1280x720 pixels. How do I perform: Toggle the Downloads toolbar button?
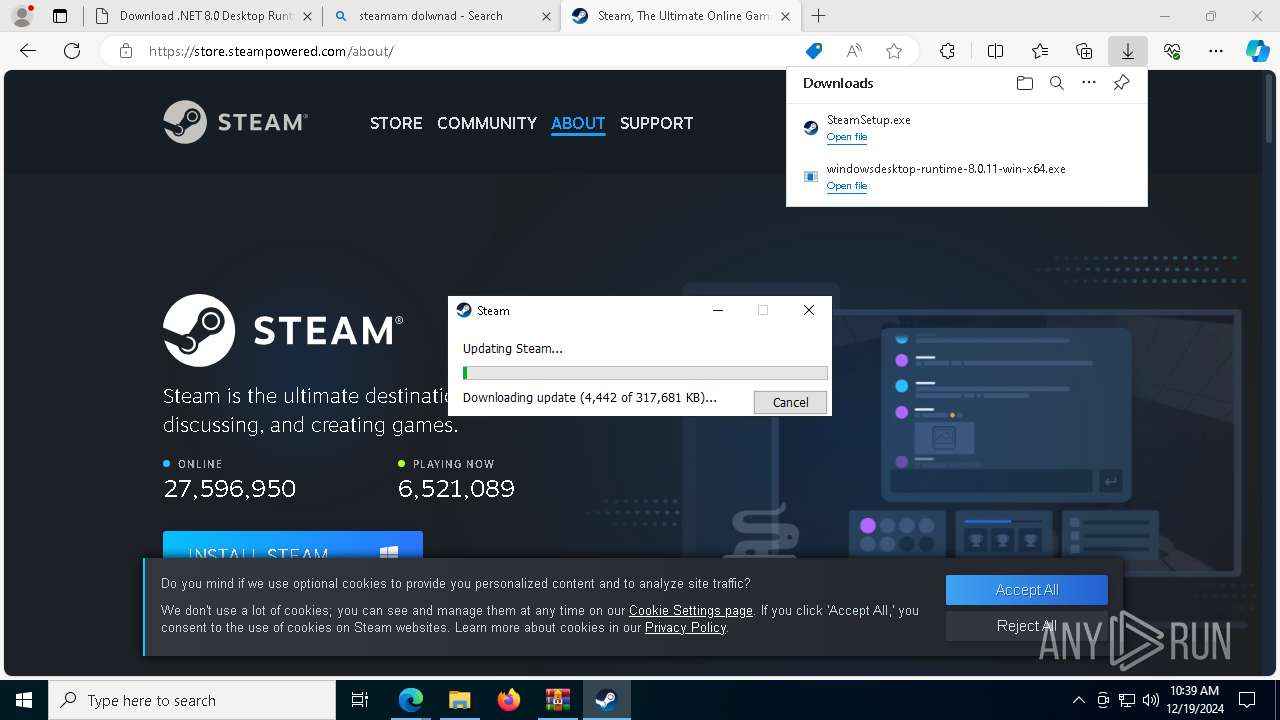[1128, 51]
